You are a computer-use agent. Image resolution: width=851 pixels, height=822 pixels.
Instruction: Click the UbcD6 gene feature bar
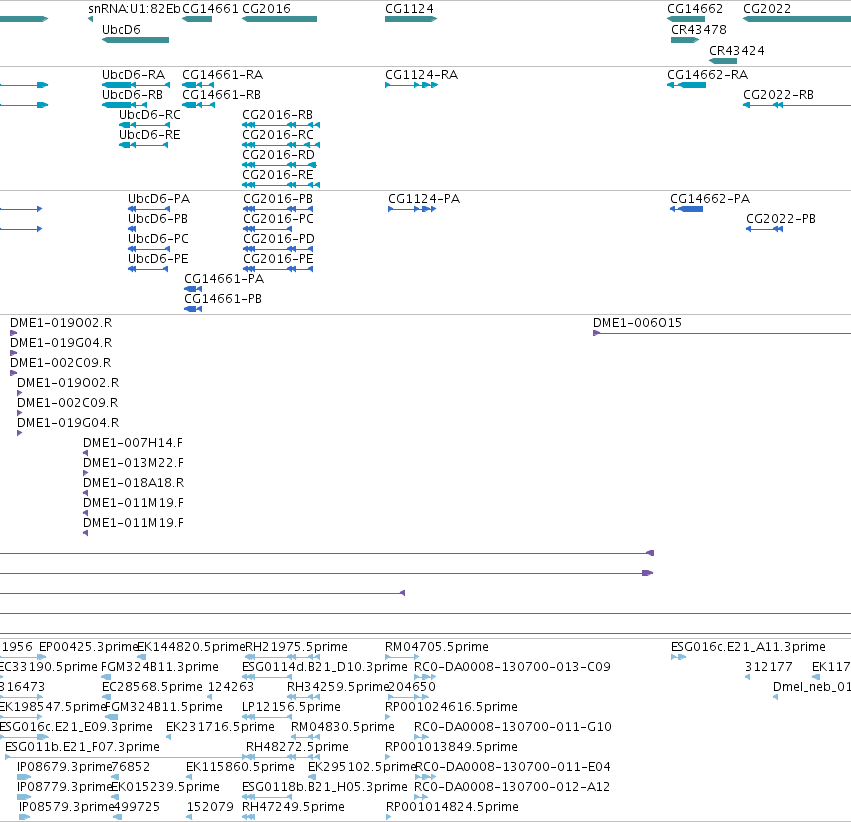[x=135, y=40]
